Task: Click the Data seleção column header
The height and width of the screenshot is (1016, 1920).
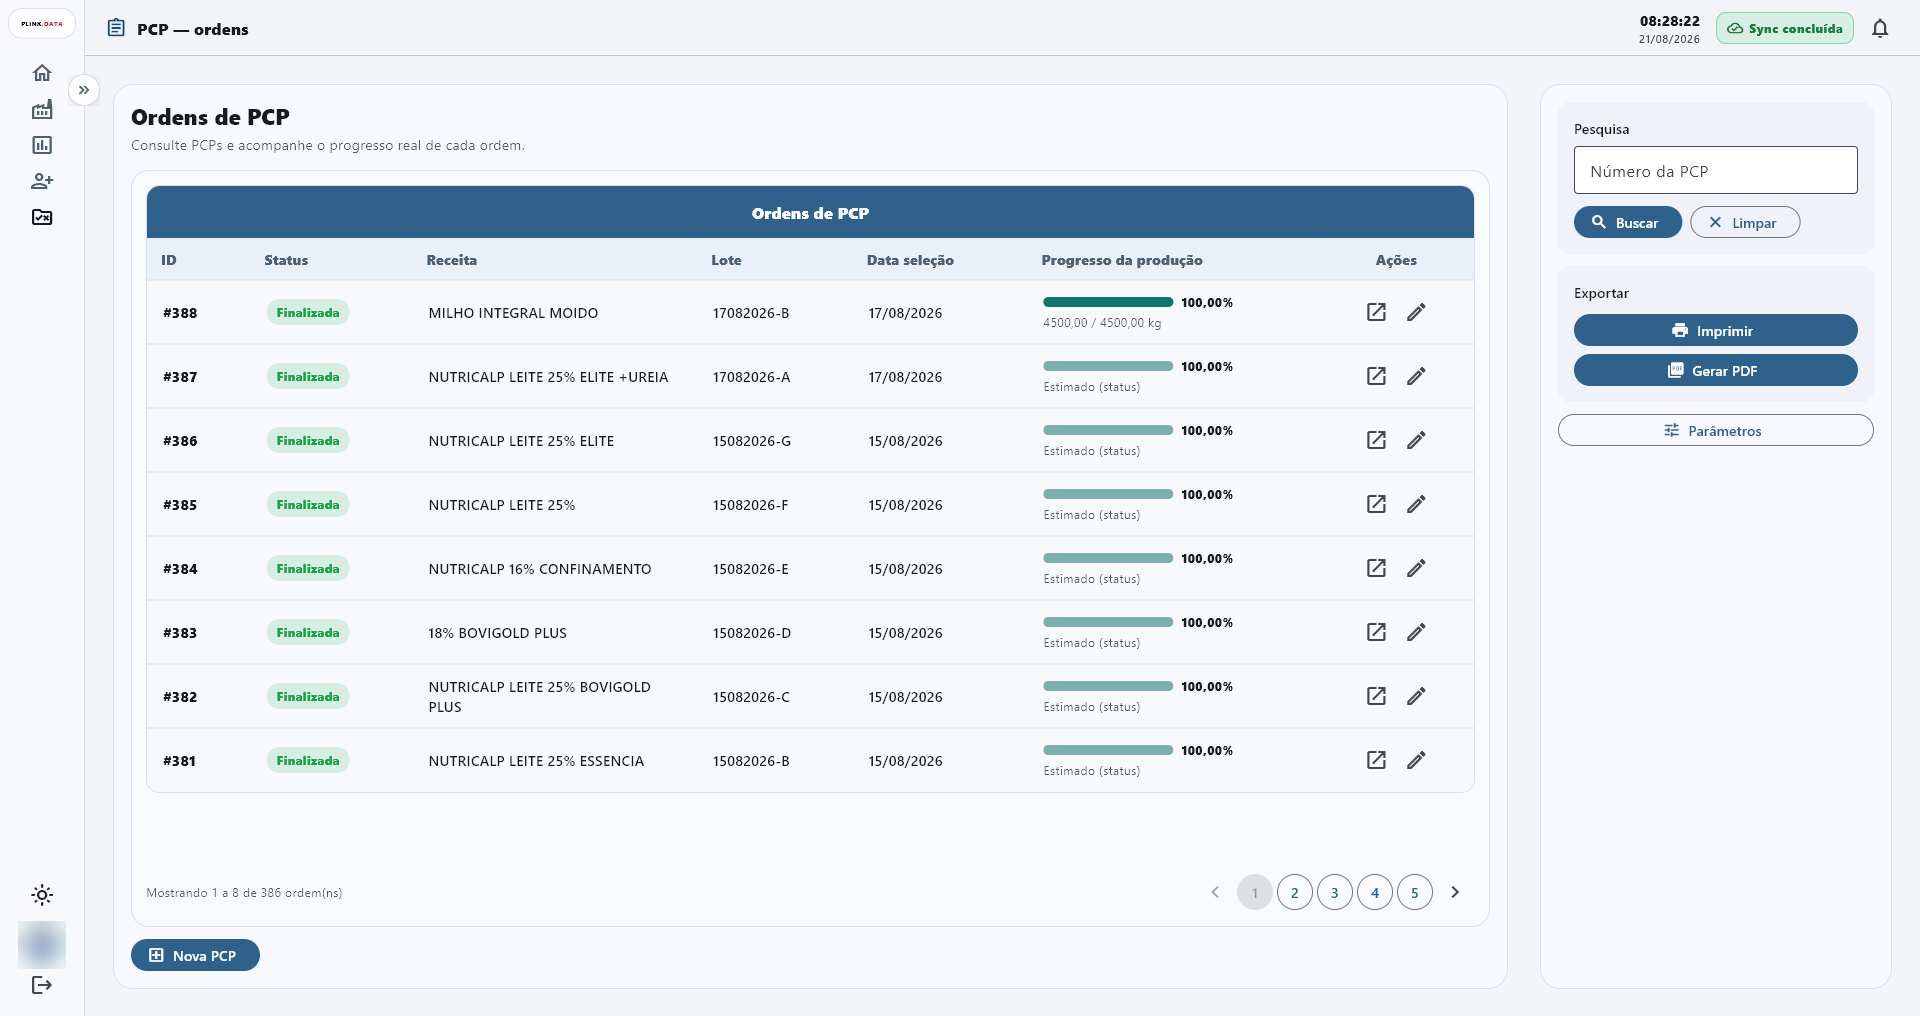Action: [x=910, y=260]
